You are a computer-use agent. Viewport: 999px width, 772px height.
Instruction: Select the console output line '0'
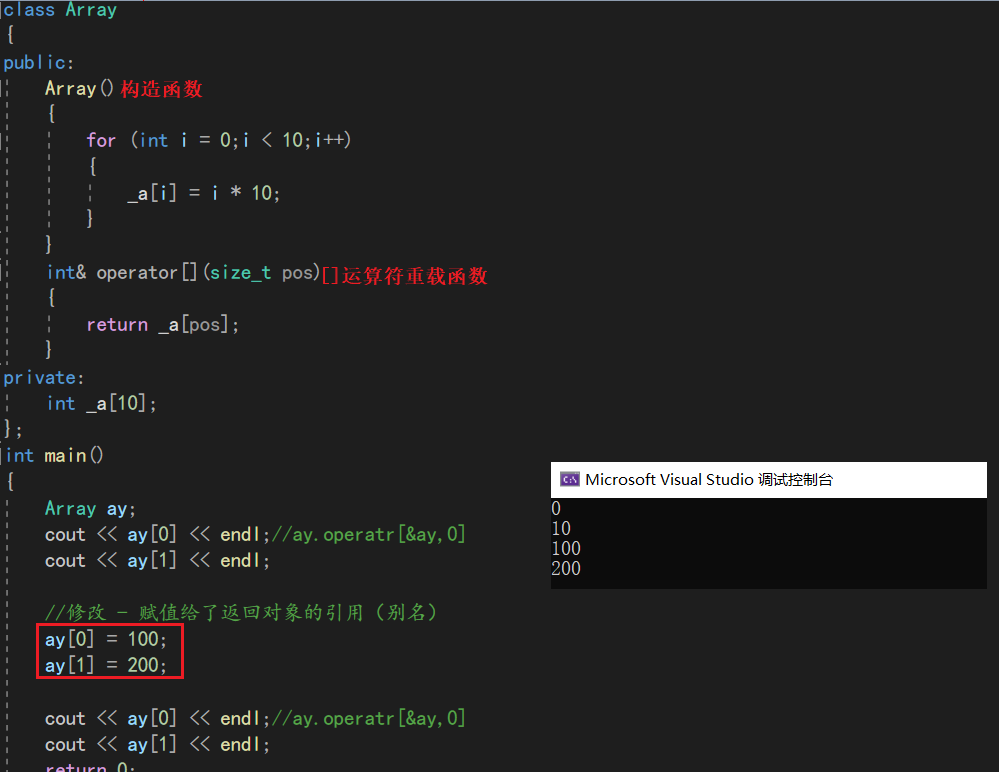pos(556,508)
